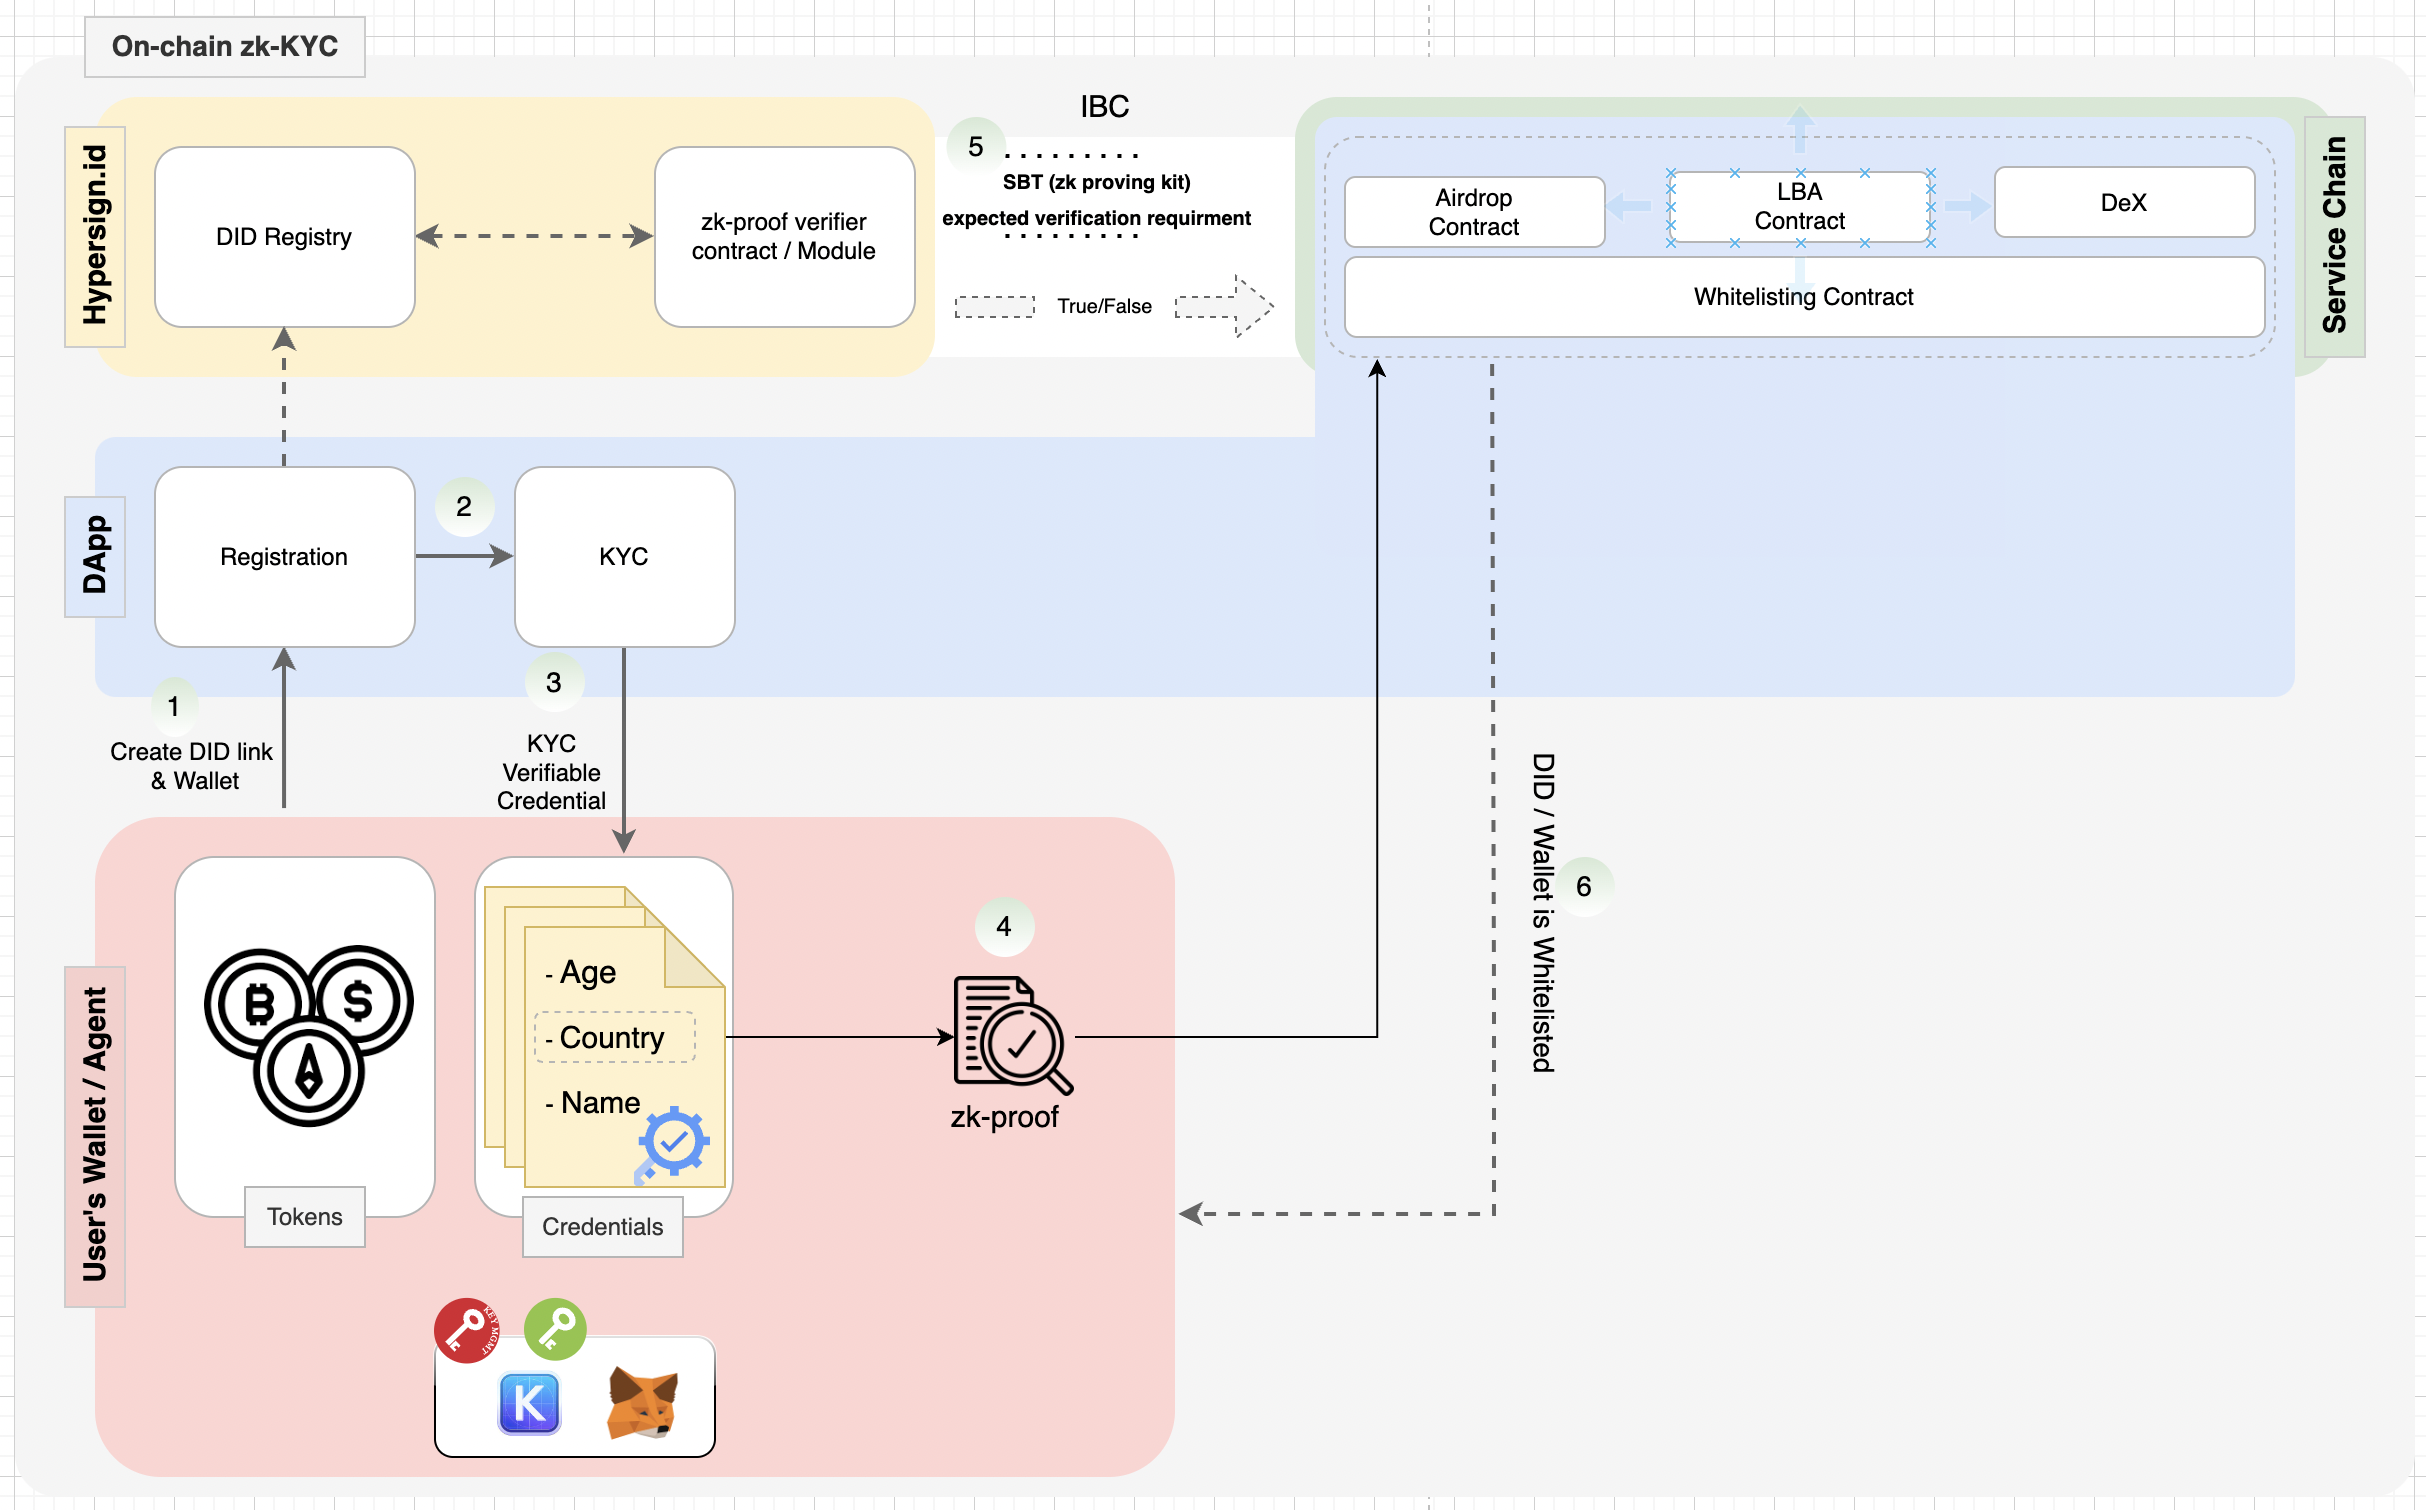Click the blue Keplr K wallet icon

point(529,1403)
